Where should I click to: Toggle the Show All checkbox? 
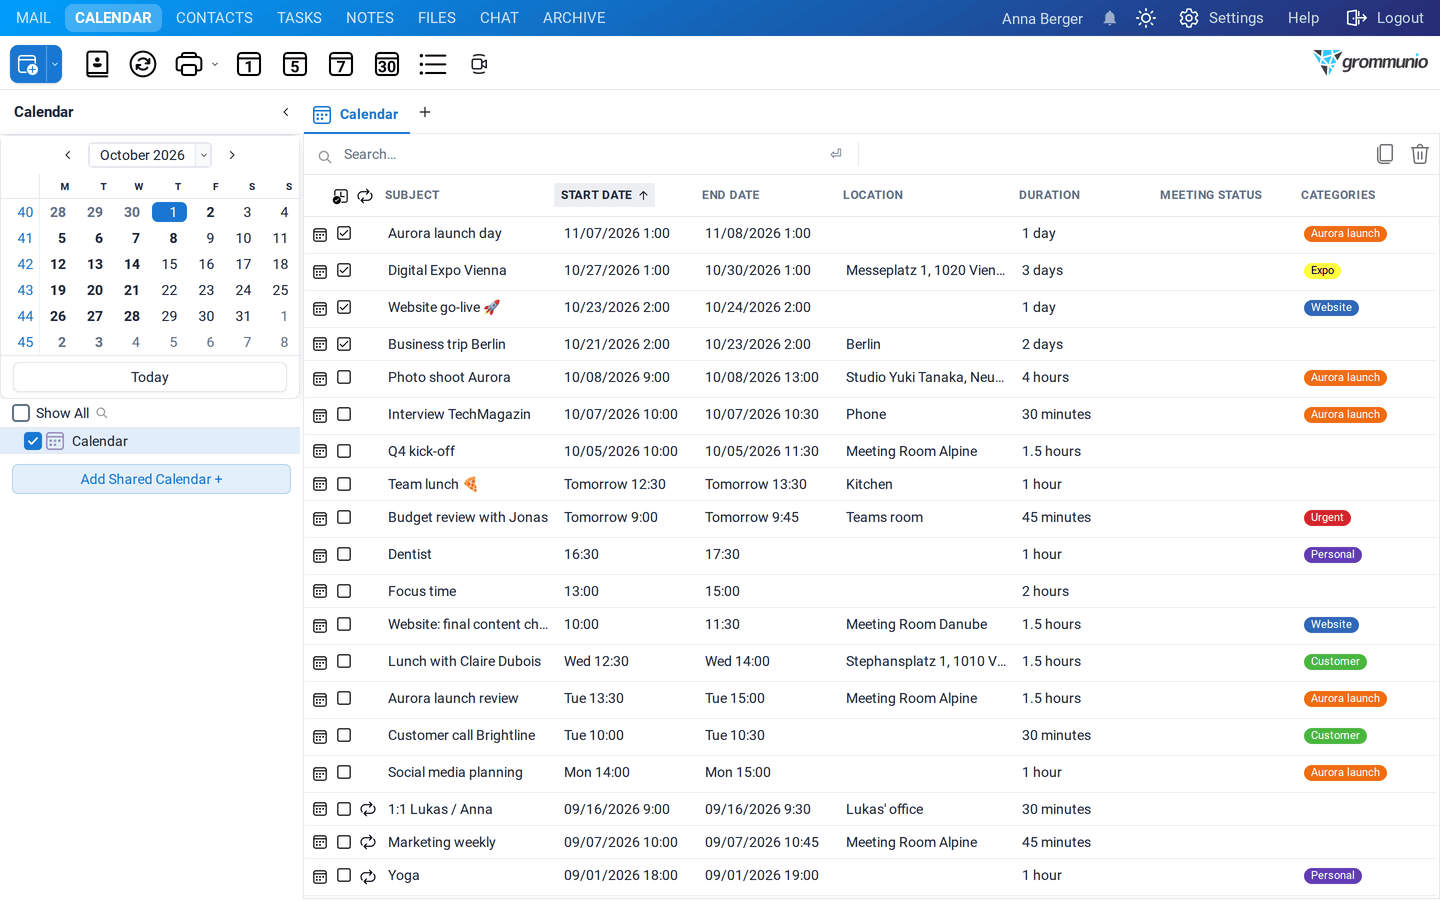click(x=21, y=413)
